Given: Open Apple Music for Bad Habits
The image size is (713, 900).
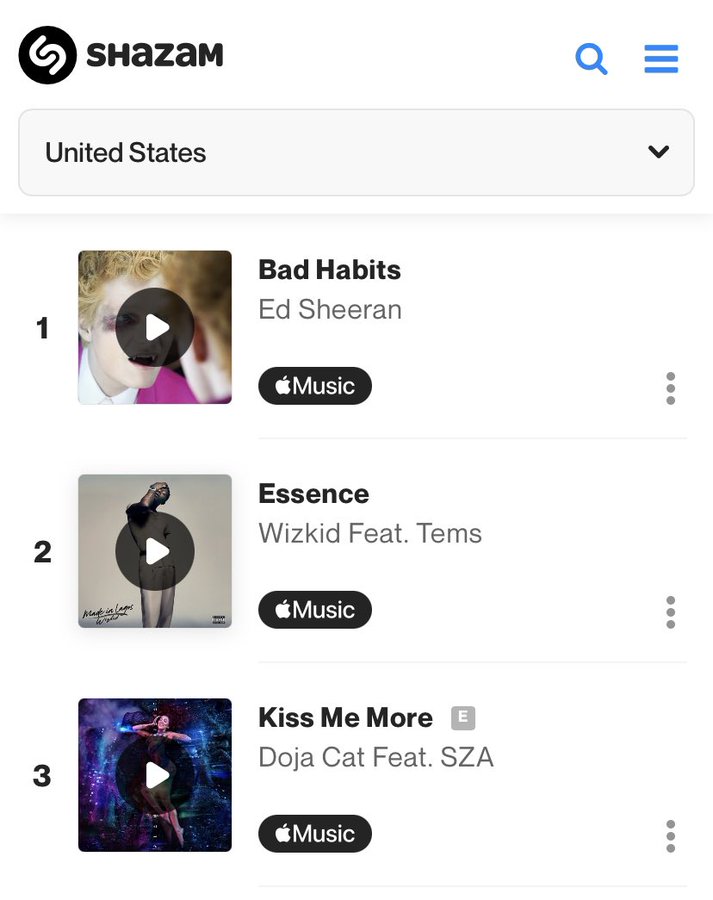Looking at the screenshot, I should pos(315,386).
